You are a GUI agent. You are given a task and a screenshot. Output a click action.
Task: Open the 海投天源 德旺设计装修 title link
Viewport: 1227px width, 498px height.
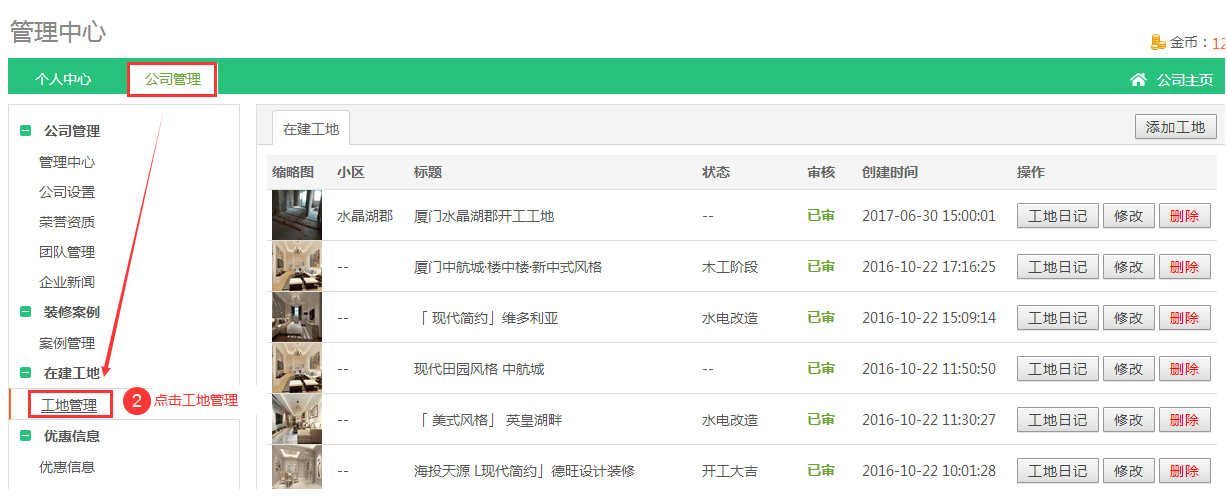[x=524, y=471]
